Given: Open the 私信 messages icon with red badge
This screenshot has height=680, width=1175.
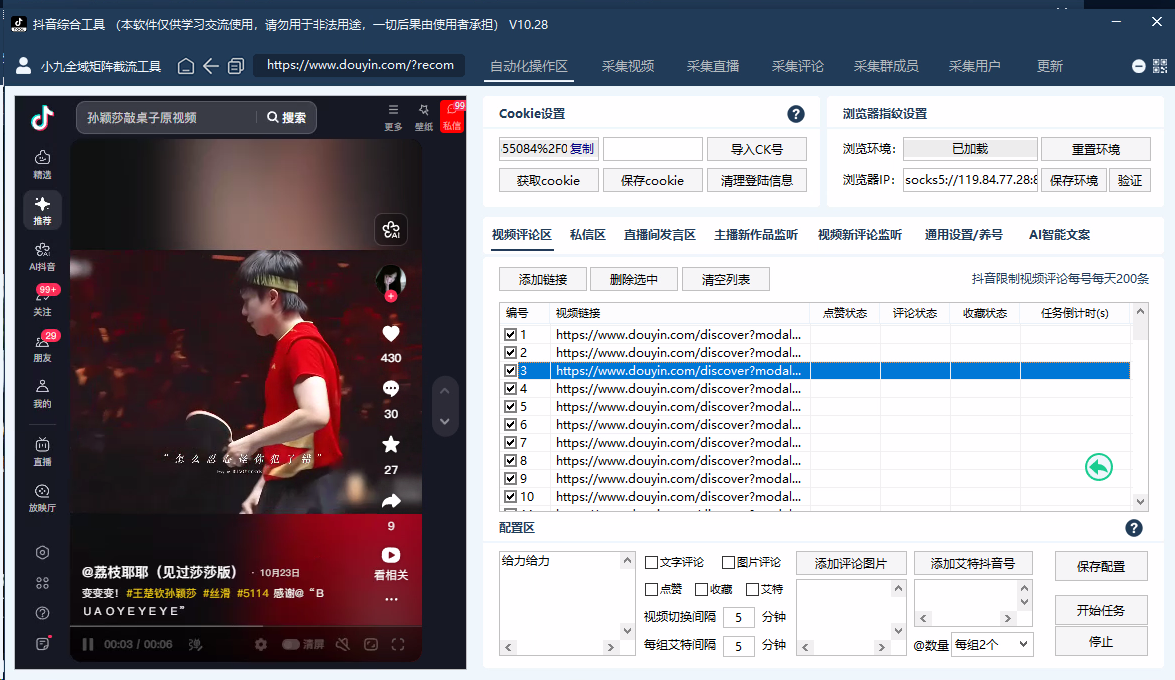Looking at the screenshot, I should [x=452, y=116].
